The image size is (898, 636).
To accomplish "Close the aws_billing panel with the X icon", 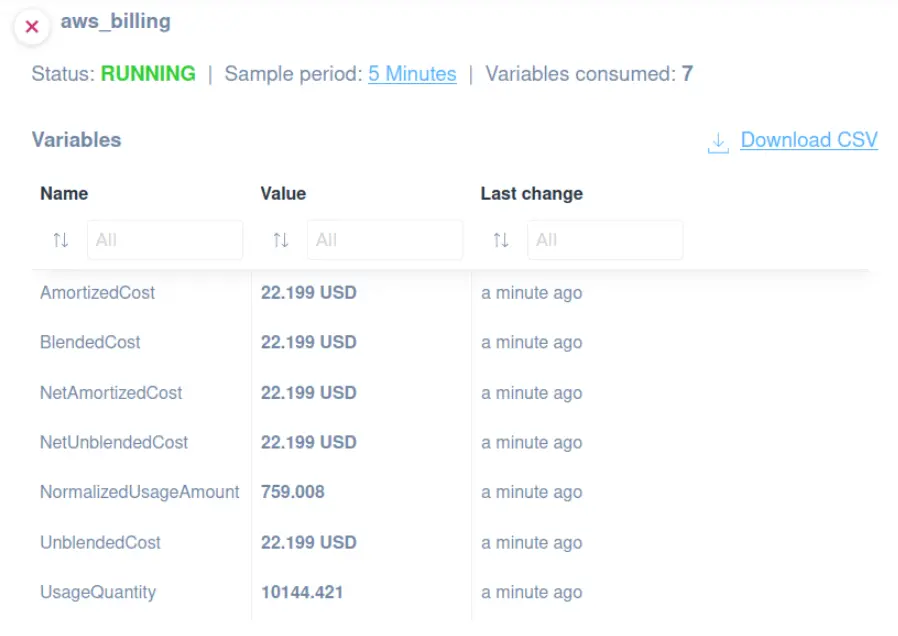I will coord(32,26).
